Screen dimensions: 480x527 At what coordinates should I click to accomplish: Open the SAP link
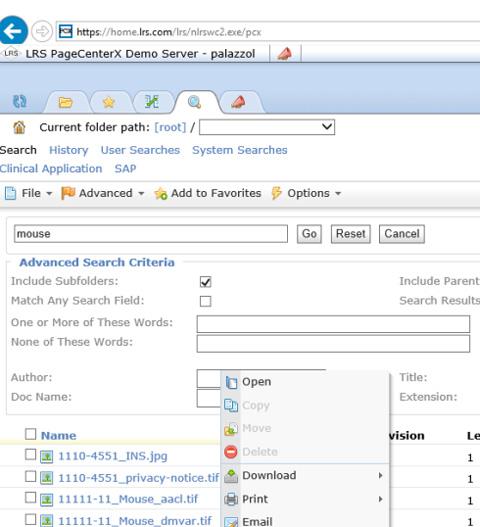pos(125,168)
